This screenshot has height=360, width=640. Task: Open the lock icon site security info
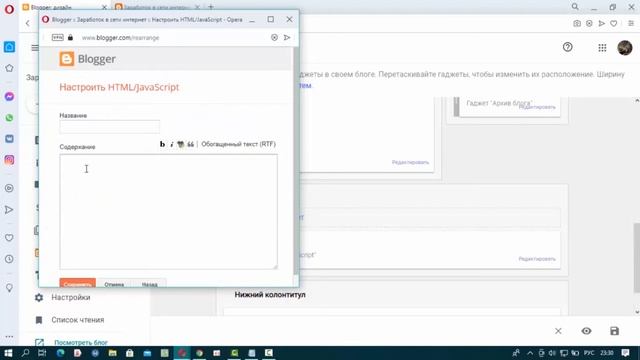pos(70,38)
